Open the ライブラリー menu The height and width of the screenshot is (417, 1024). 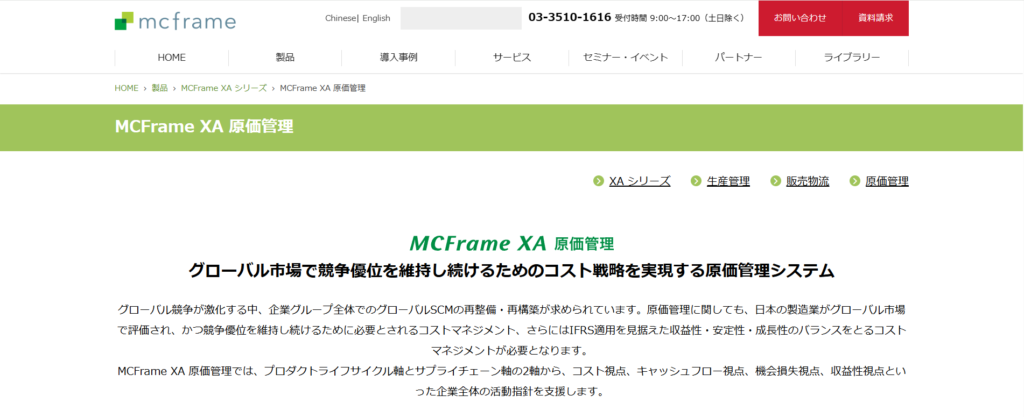(852, 57)
